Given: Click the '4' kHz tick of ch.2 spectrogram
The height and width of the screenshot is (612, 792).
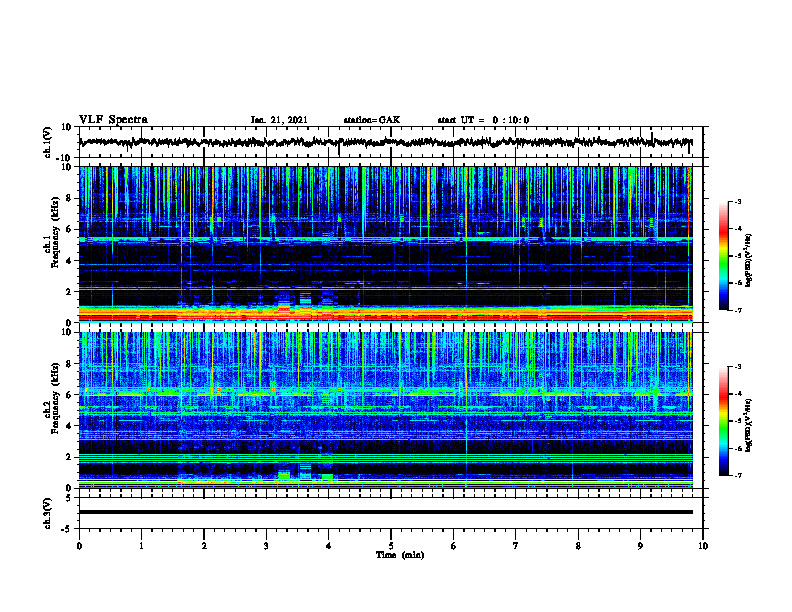Looking at the screenshot, I should (69, 426).
